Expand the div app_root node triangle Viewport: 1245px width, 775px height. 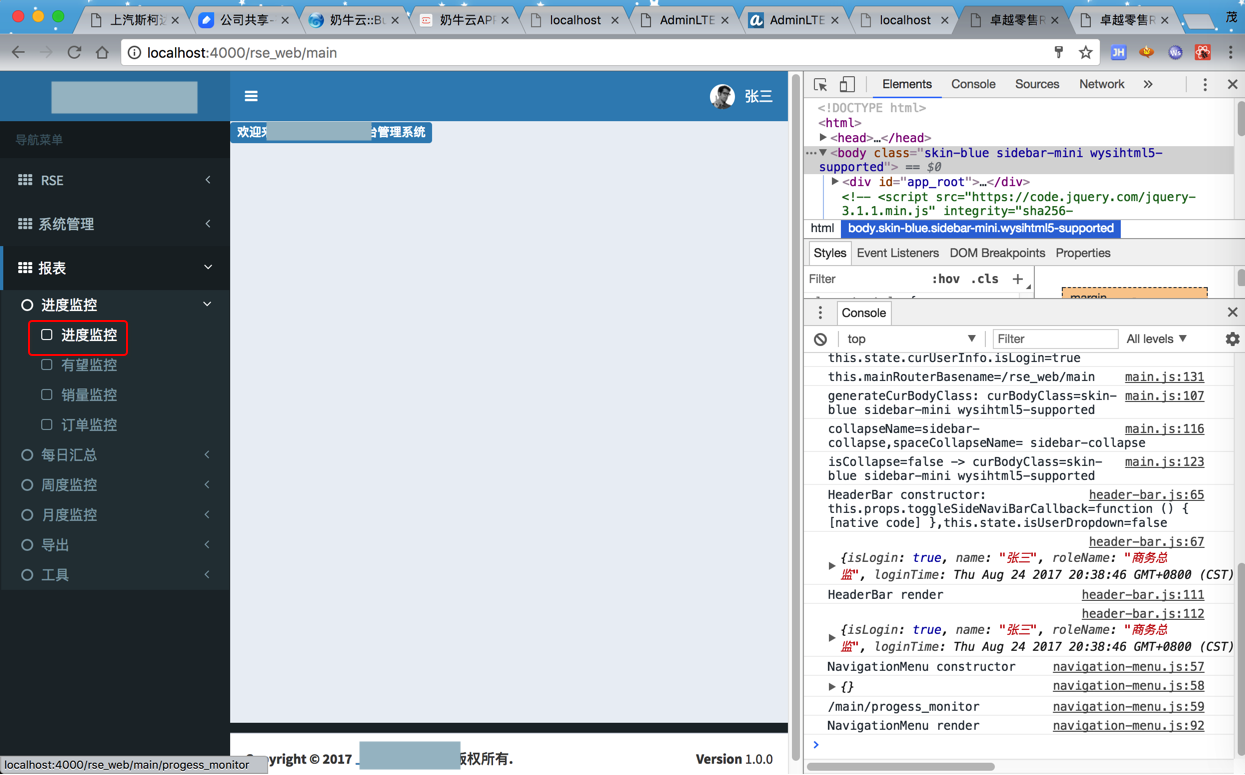tap(835, 182)
